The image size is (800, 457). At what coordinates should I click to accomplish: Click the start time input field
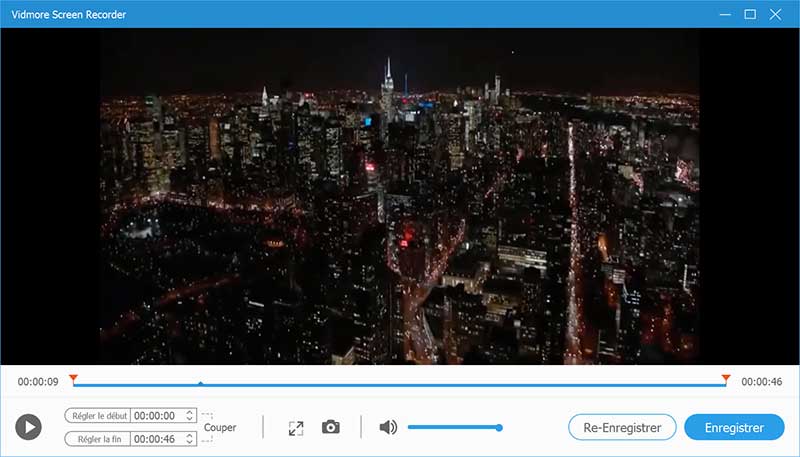click(157, 415)
